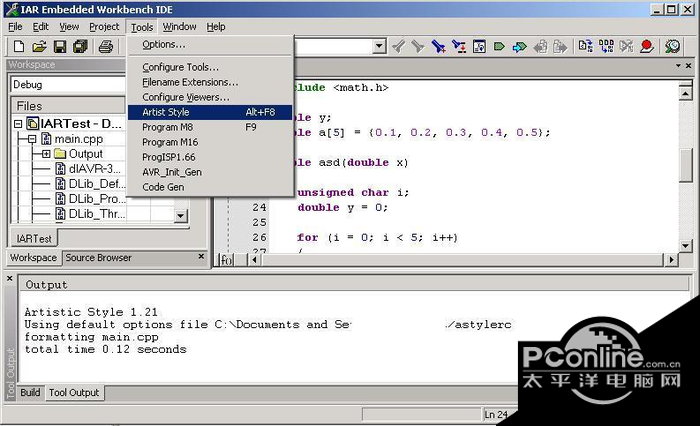The image size is (700, 426).
Task: Click the editor vertical scroll up arrow
Action: coord(685,93)
